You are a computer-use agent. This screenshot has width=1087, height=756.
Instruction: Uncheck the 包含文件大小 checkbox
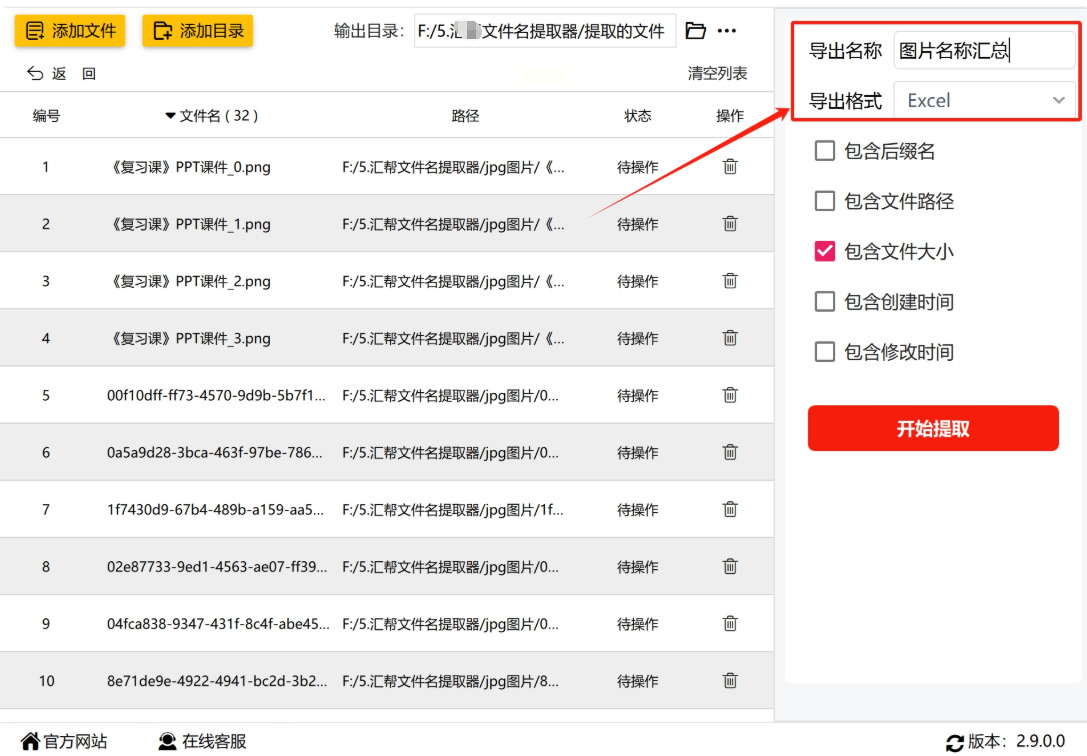pos(824,252)
